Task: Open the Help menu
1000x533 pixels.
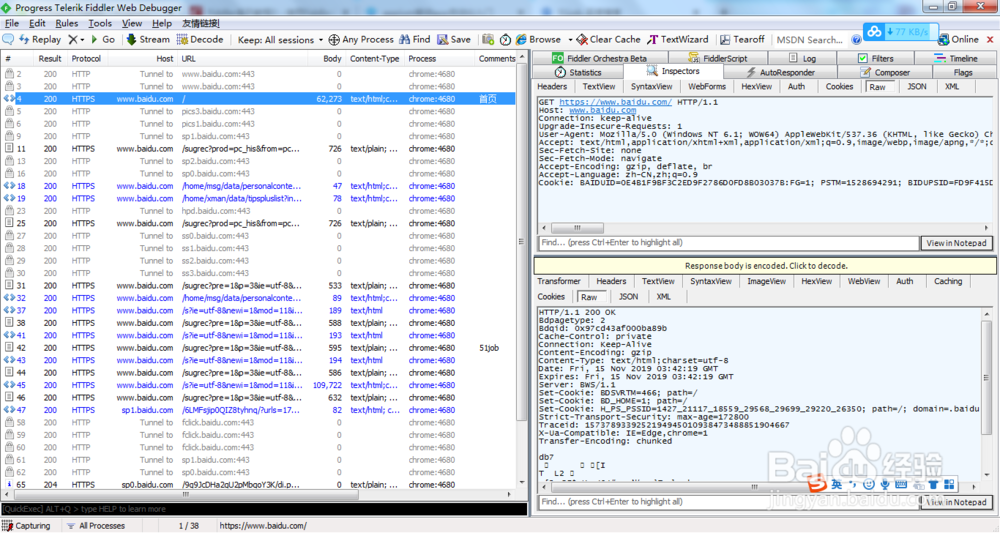Action: coord(161,23)
